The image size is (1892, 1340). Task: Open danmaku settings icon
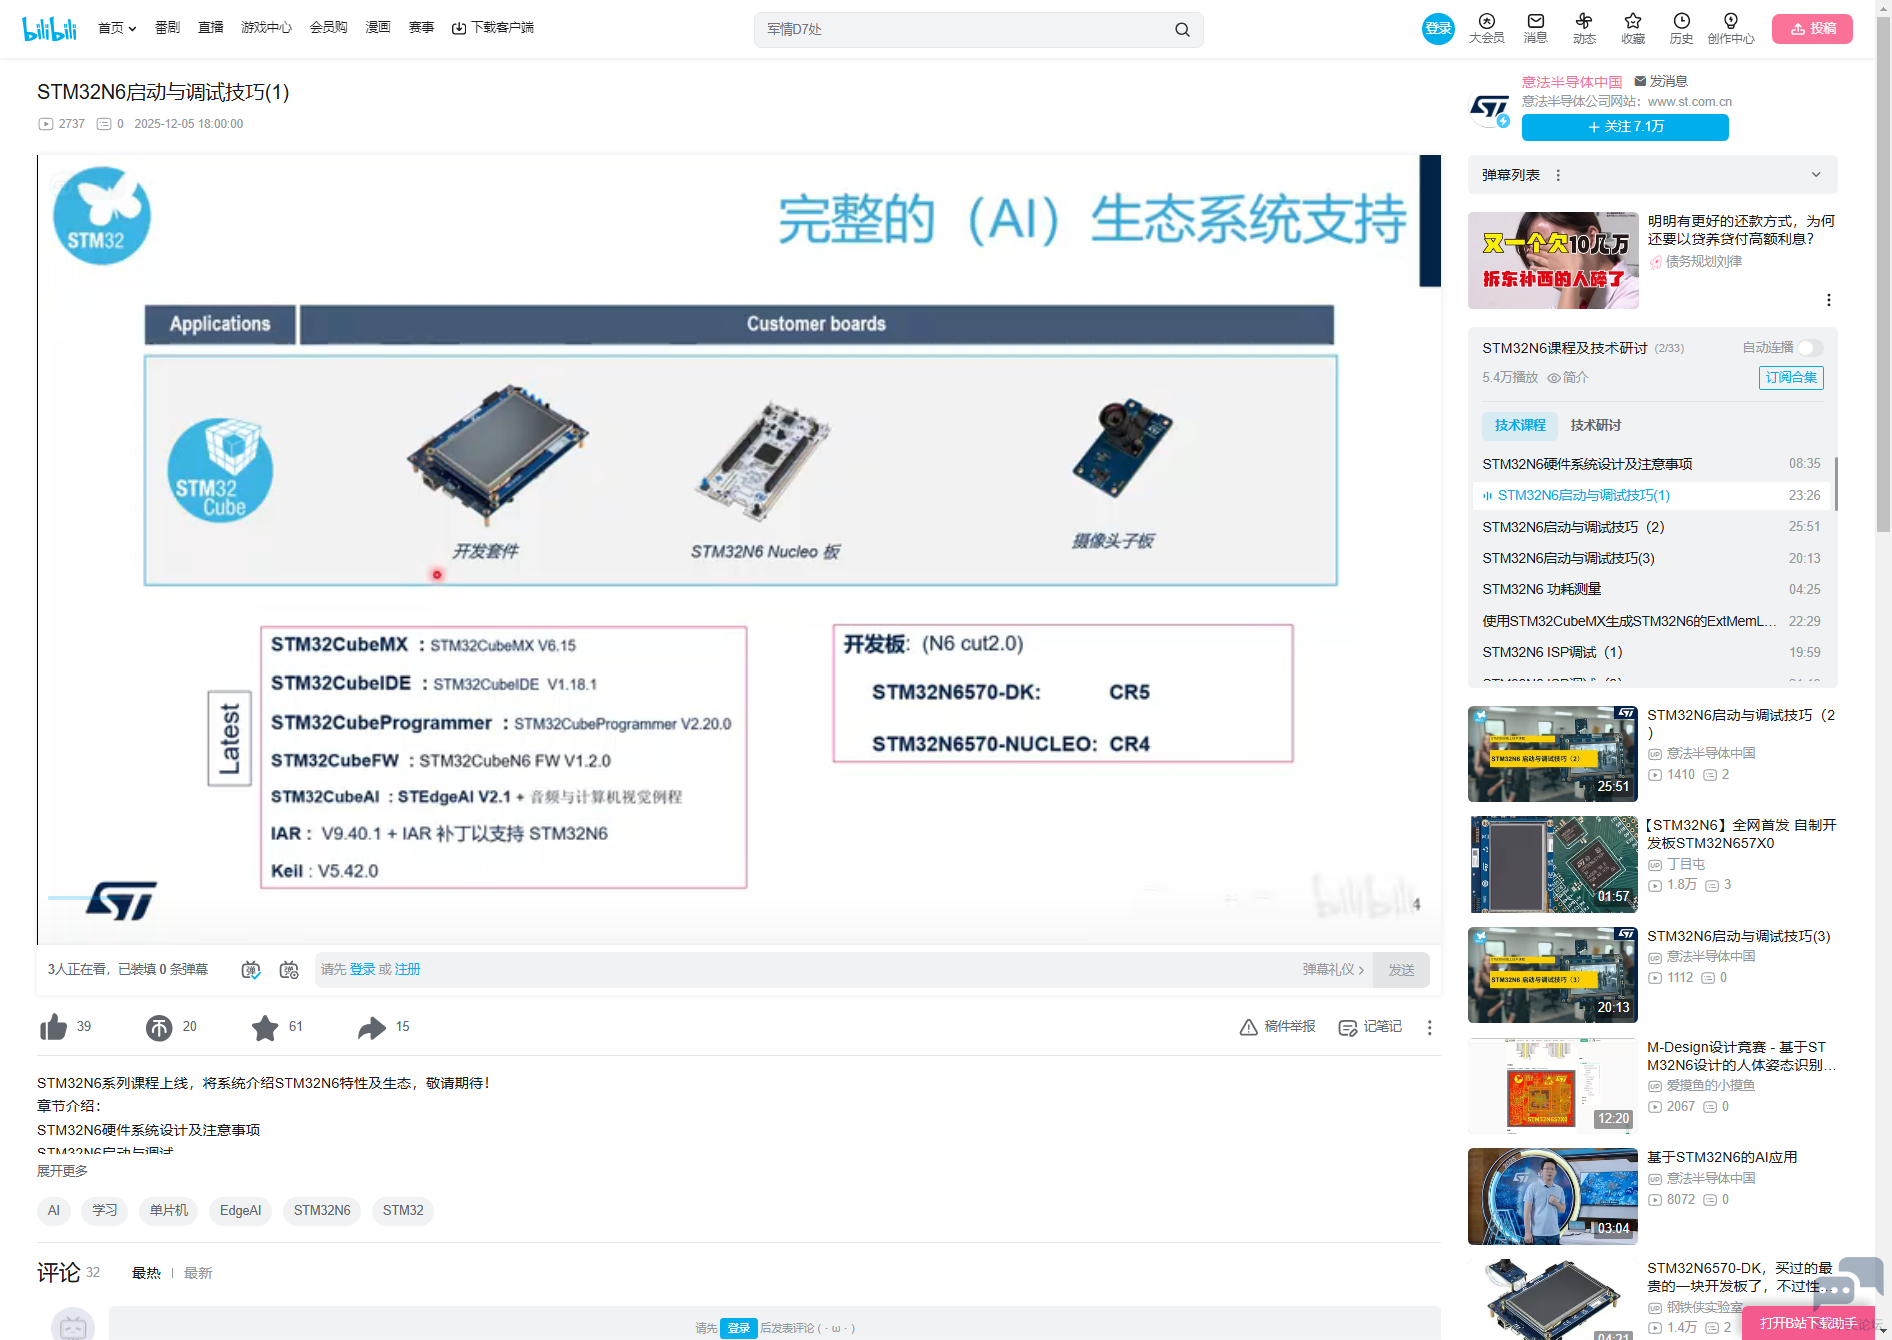(289, 970)
